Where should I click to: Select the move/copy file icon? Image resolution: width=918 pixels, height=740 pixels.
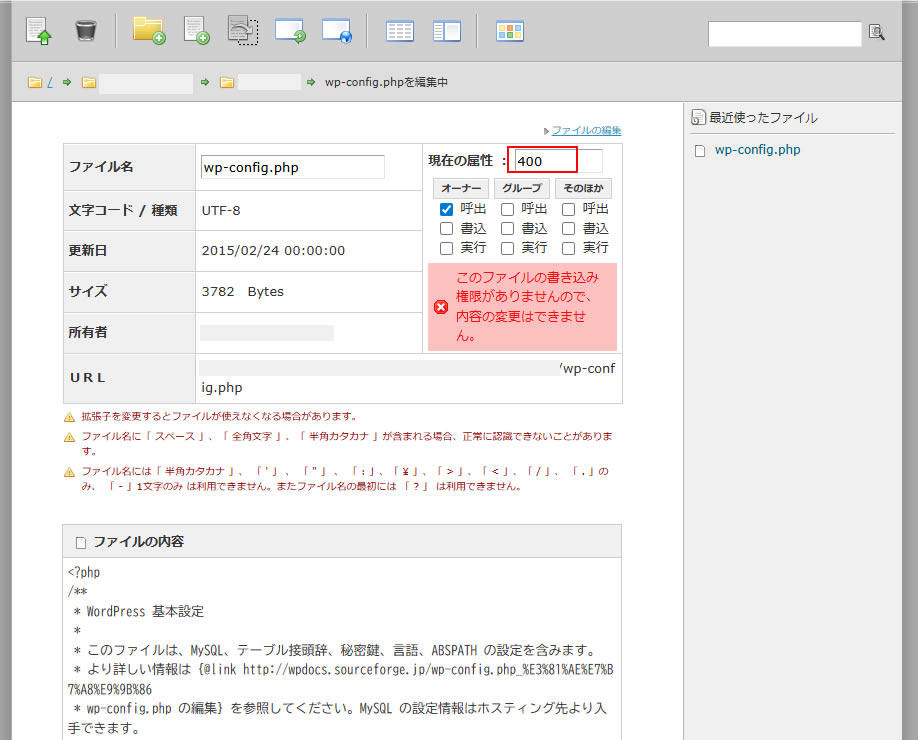[x=243, y=30]
